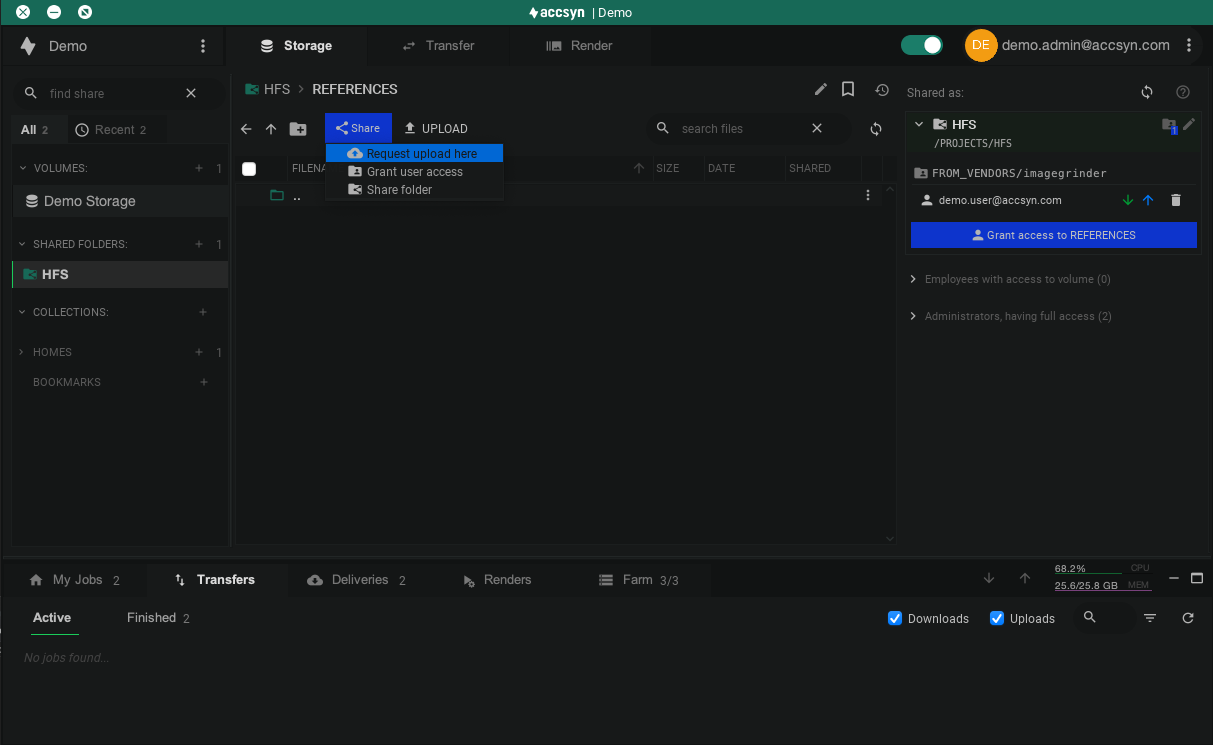Uncheck the Downloads checkbox

895,618
